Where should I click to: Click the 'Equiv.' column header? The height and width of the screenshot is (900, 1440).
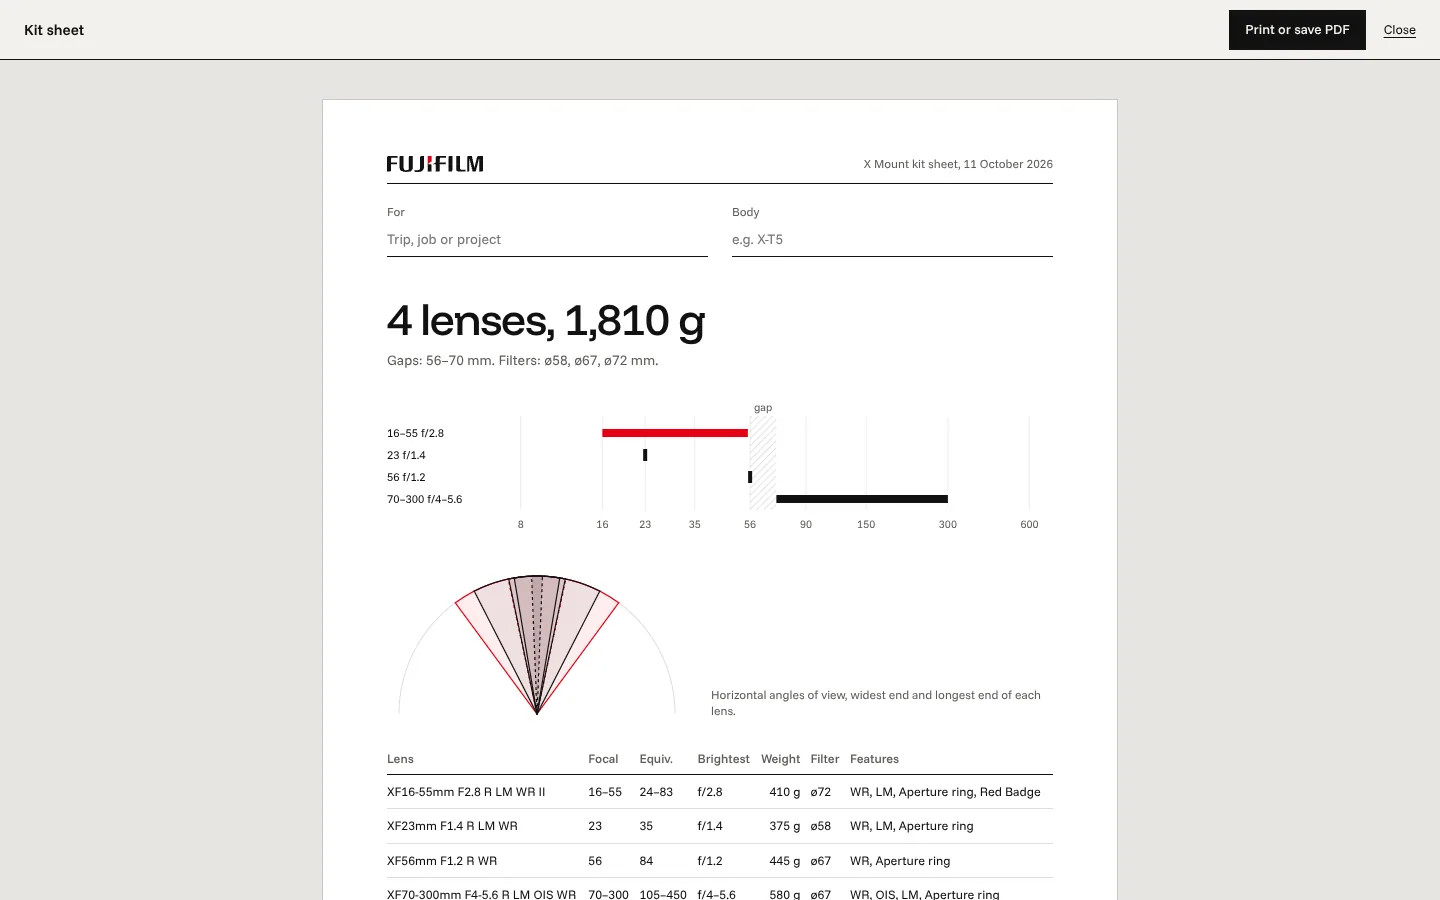[656, 759]
